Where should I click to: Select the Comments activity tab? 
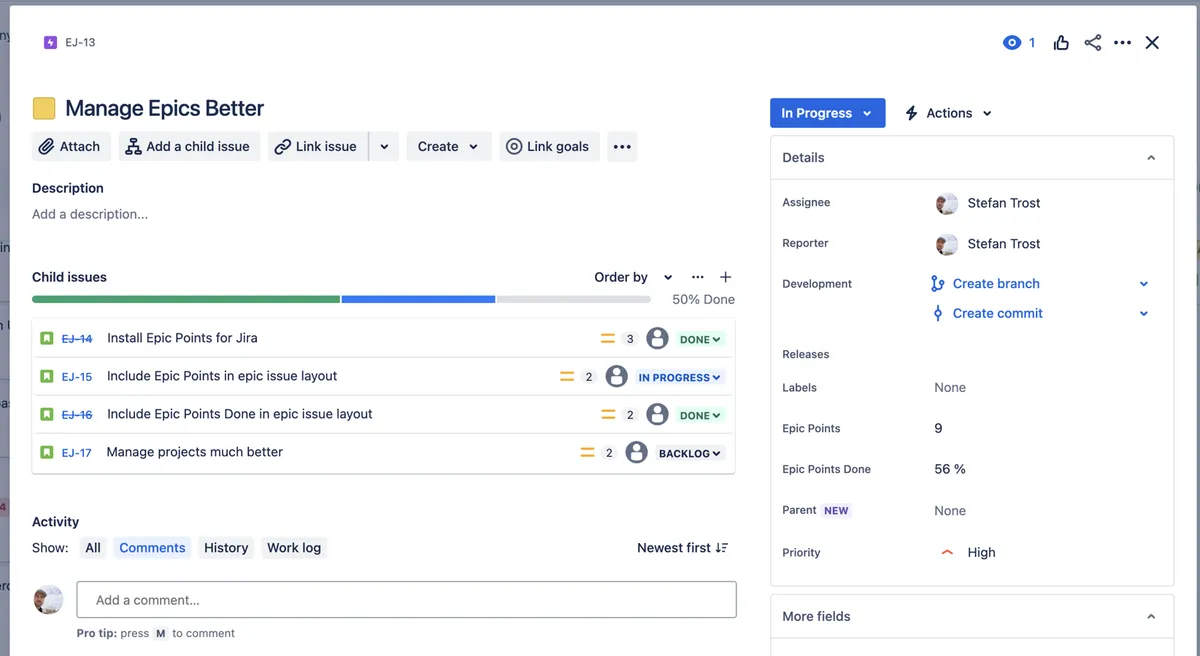click(152, 548)
